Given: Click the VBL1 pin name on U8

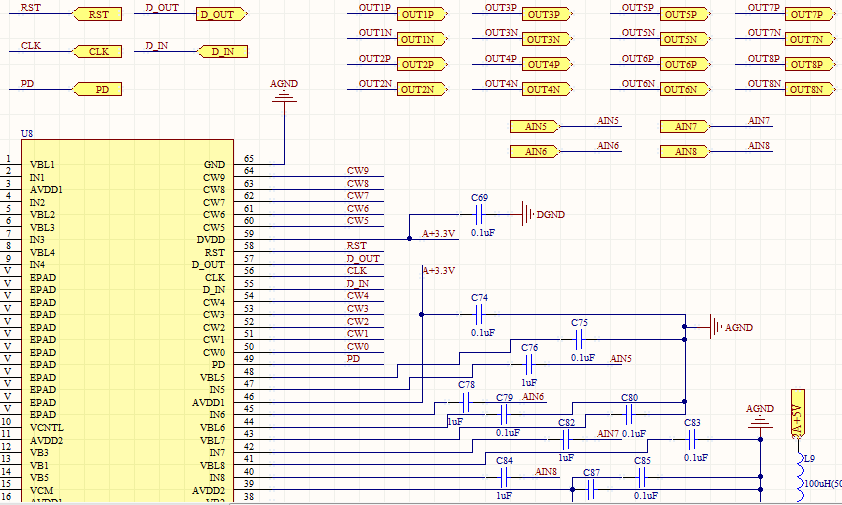Looking at the screenshot, I should 42,164.
